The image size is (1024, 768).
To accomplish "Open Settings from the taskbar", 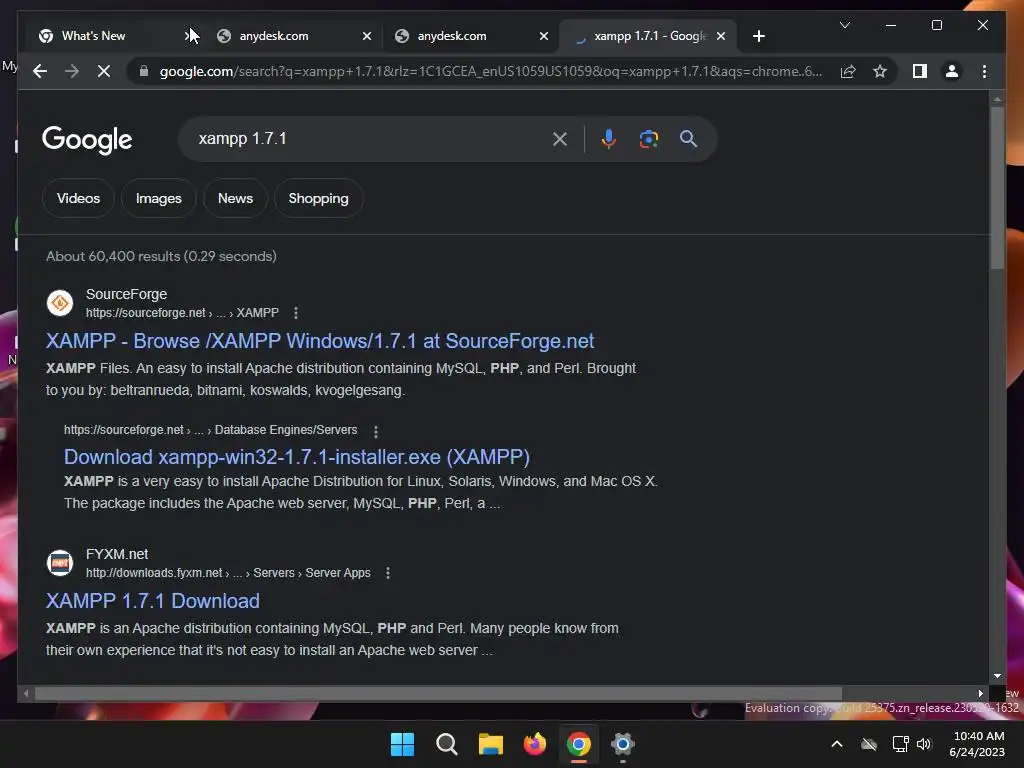I will pyautogui.click(x=623, y=744).
